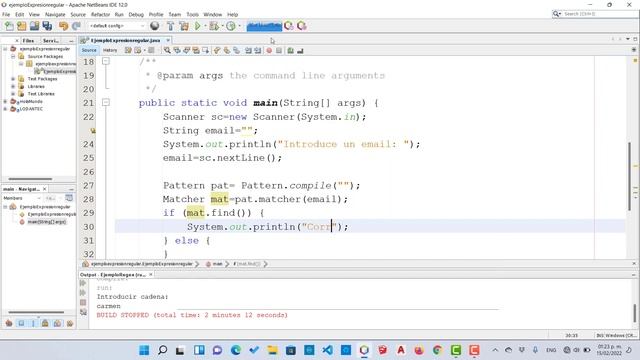640x360 pixels.
Task: Open the Members dropdown in Navigator
Action: 22,198
